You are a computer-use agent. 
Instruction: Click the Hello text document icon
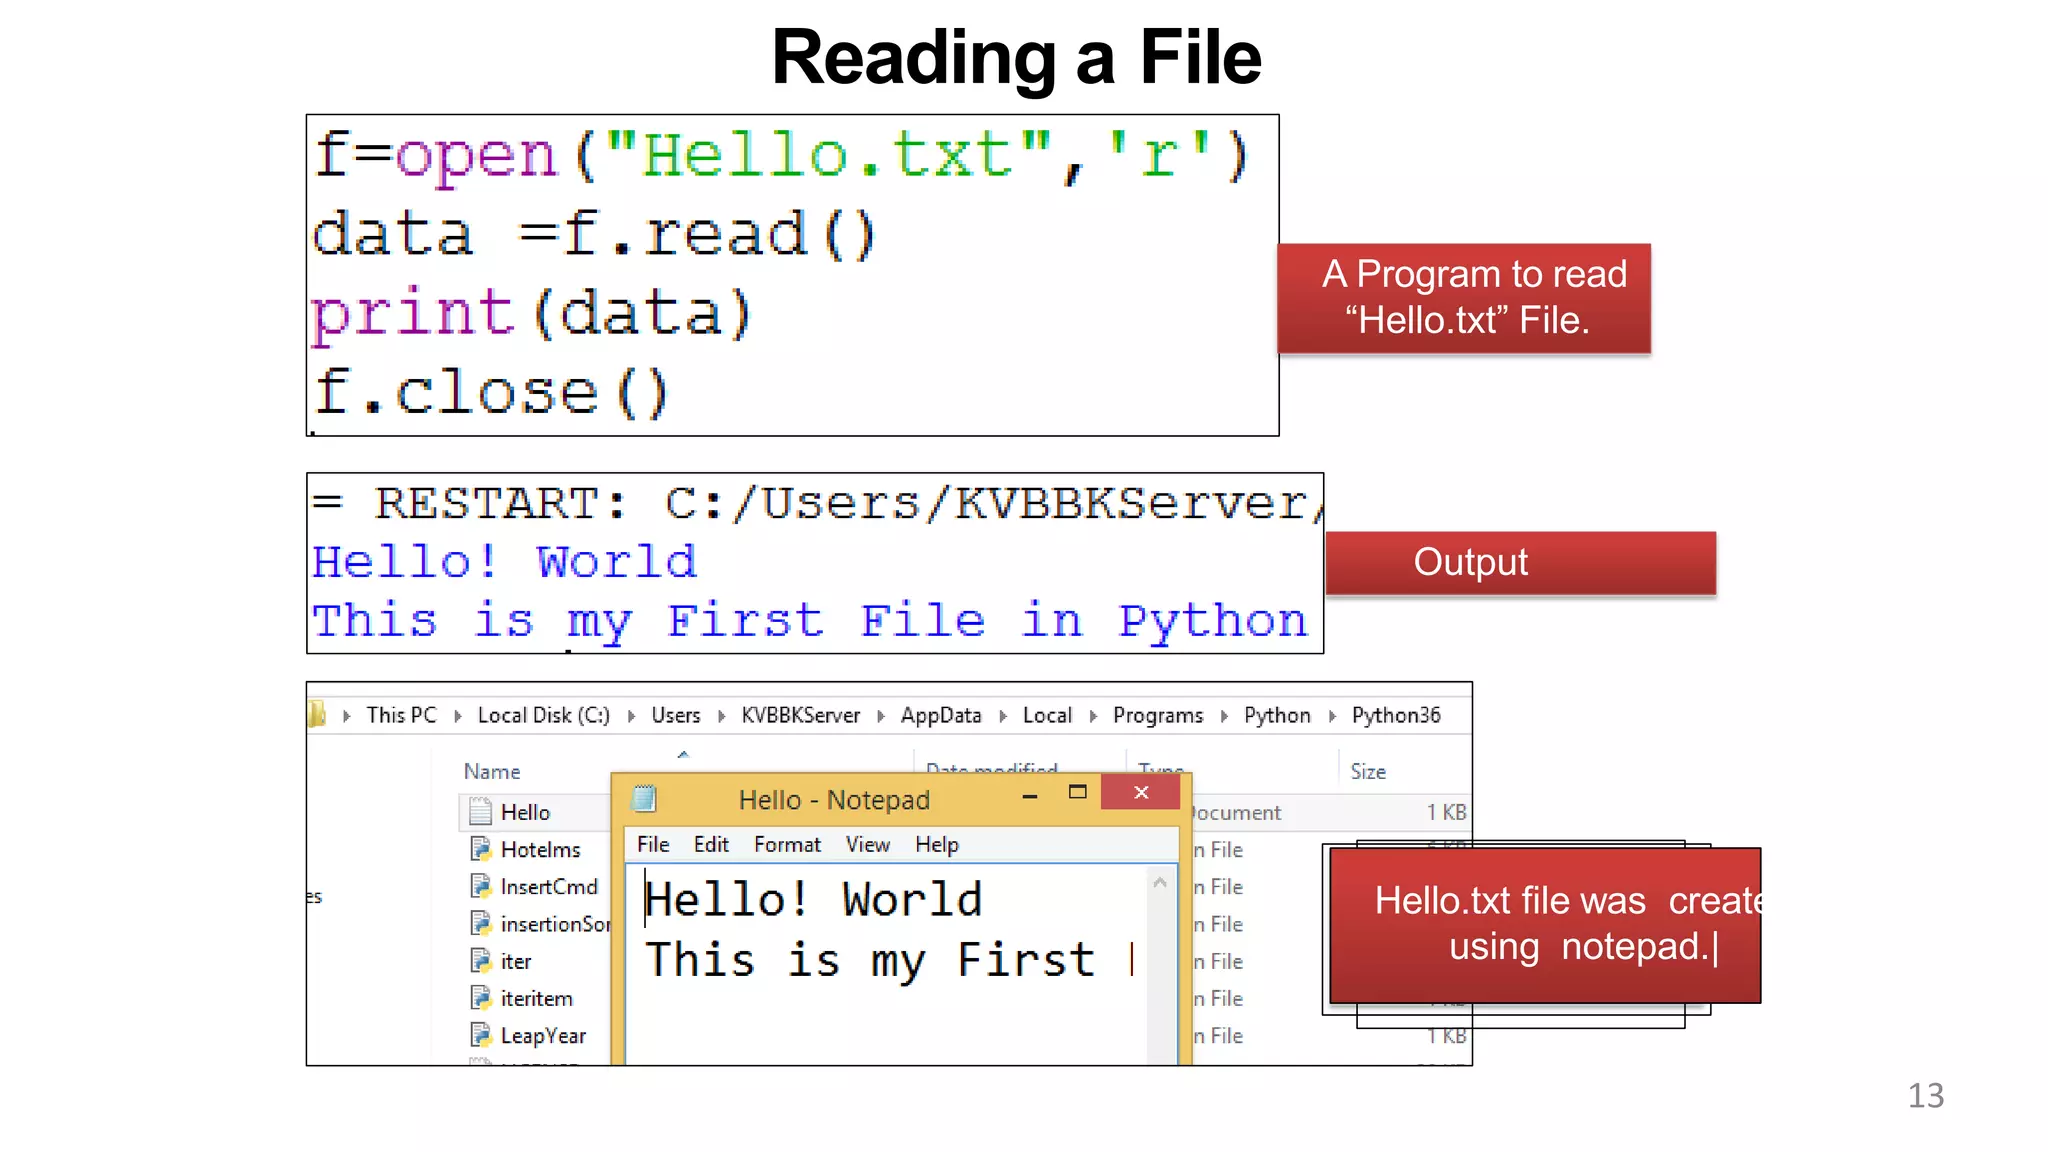tap(481, 811)
